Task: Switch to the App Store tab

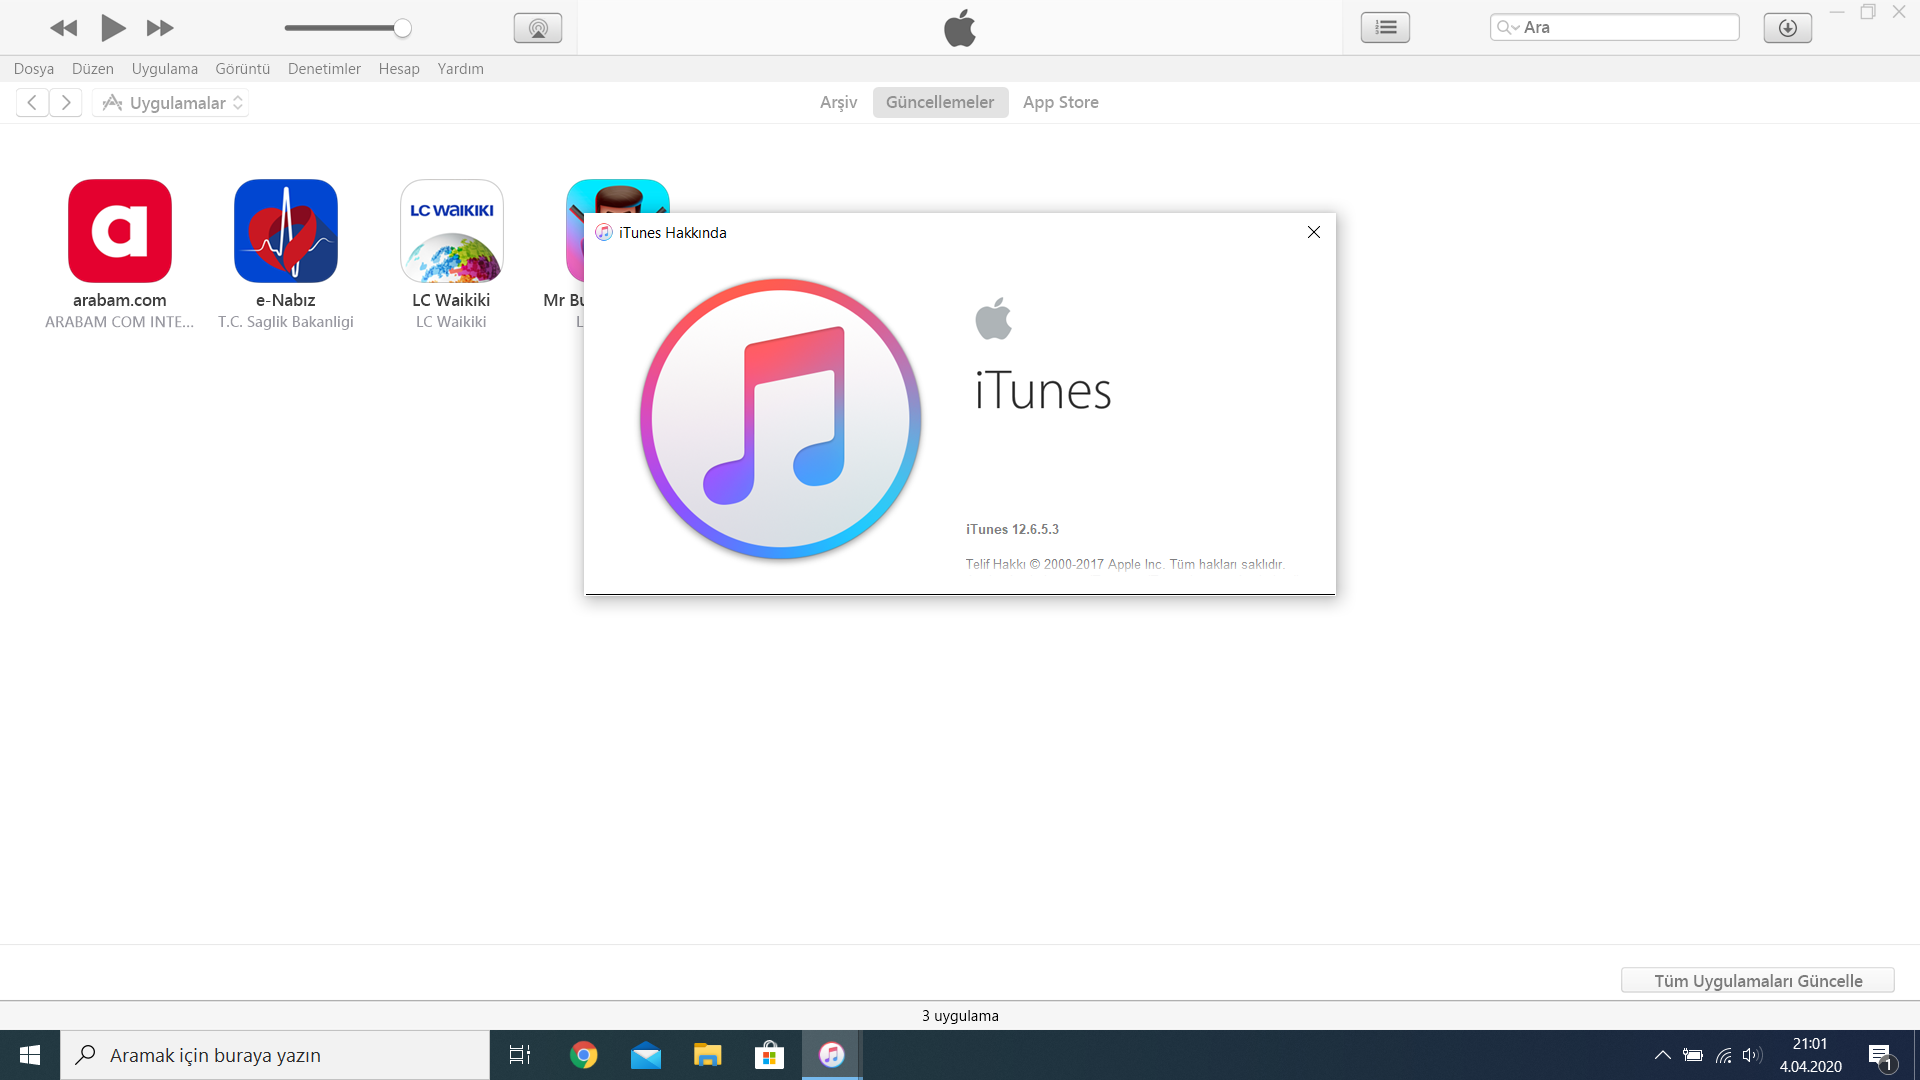Action: (1060, 102)
